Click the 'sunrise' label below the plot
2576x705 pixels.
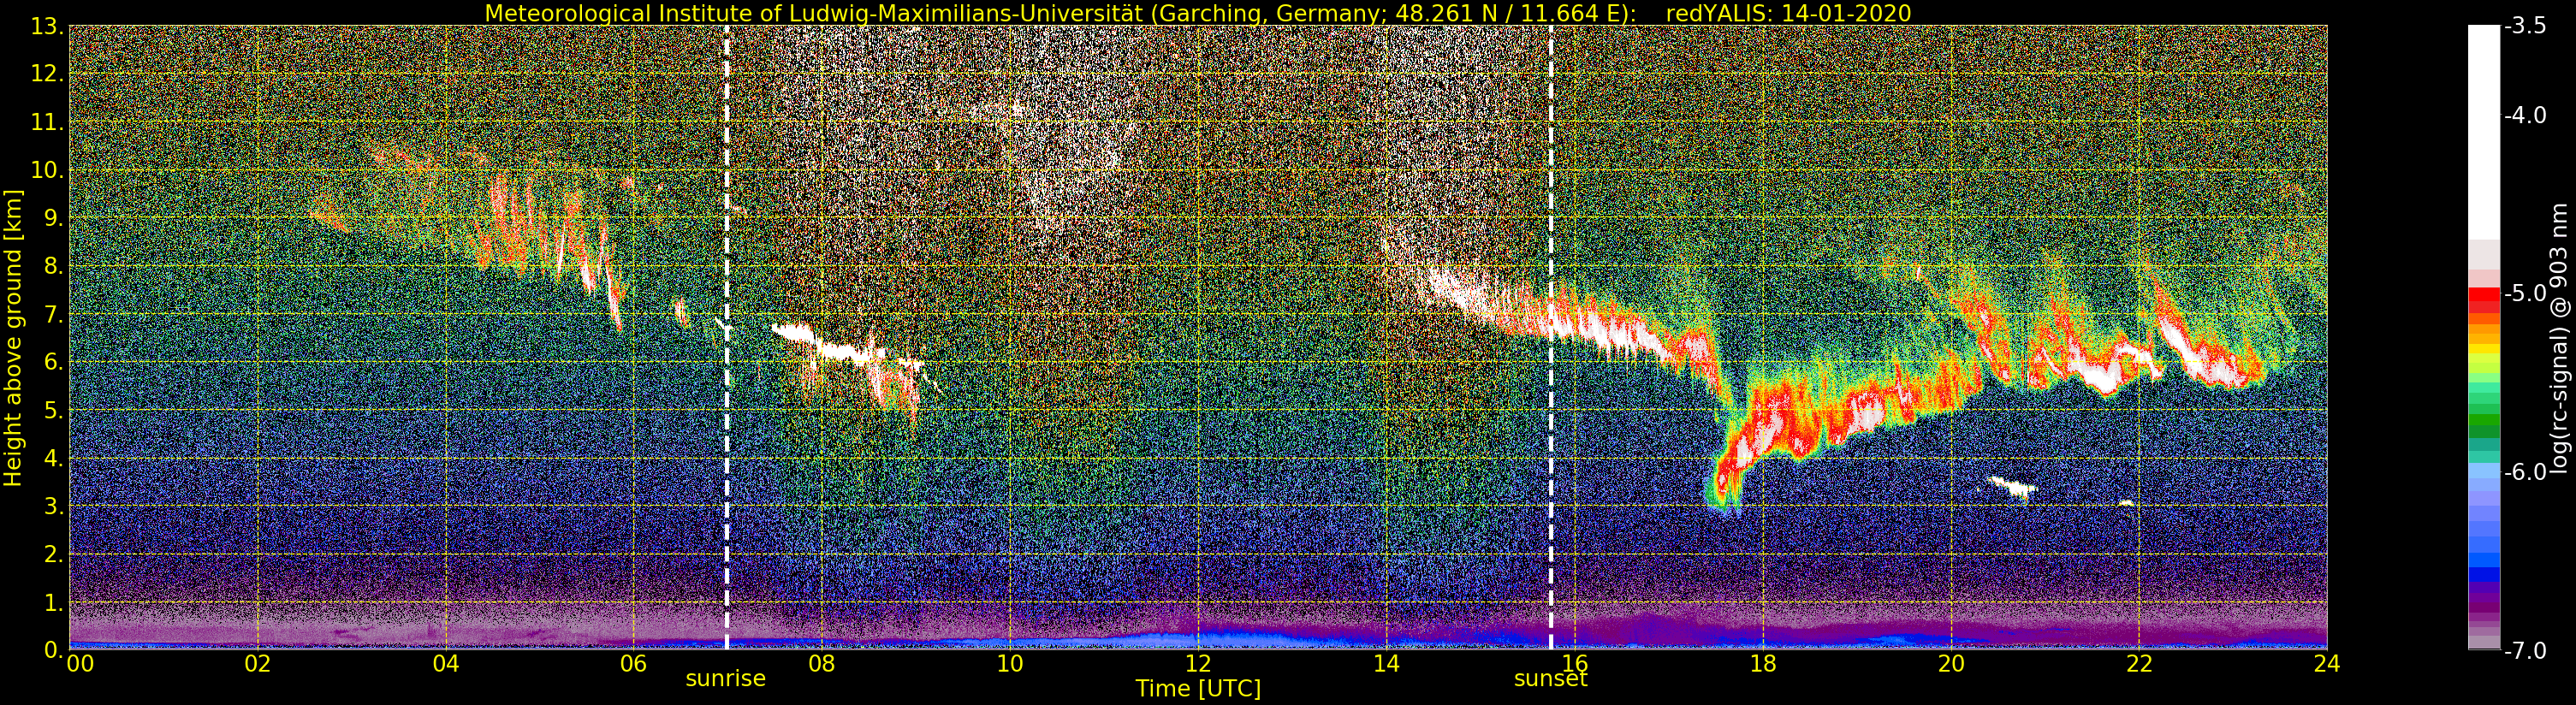coord(725,679)
